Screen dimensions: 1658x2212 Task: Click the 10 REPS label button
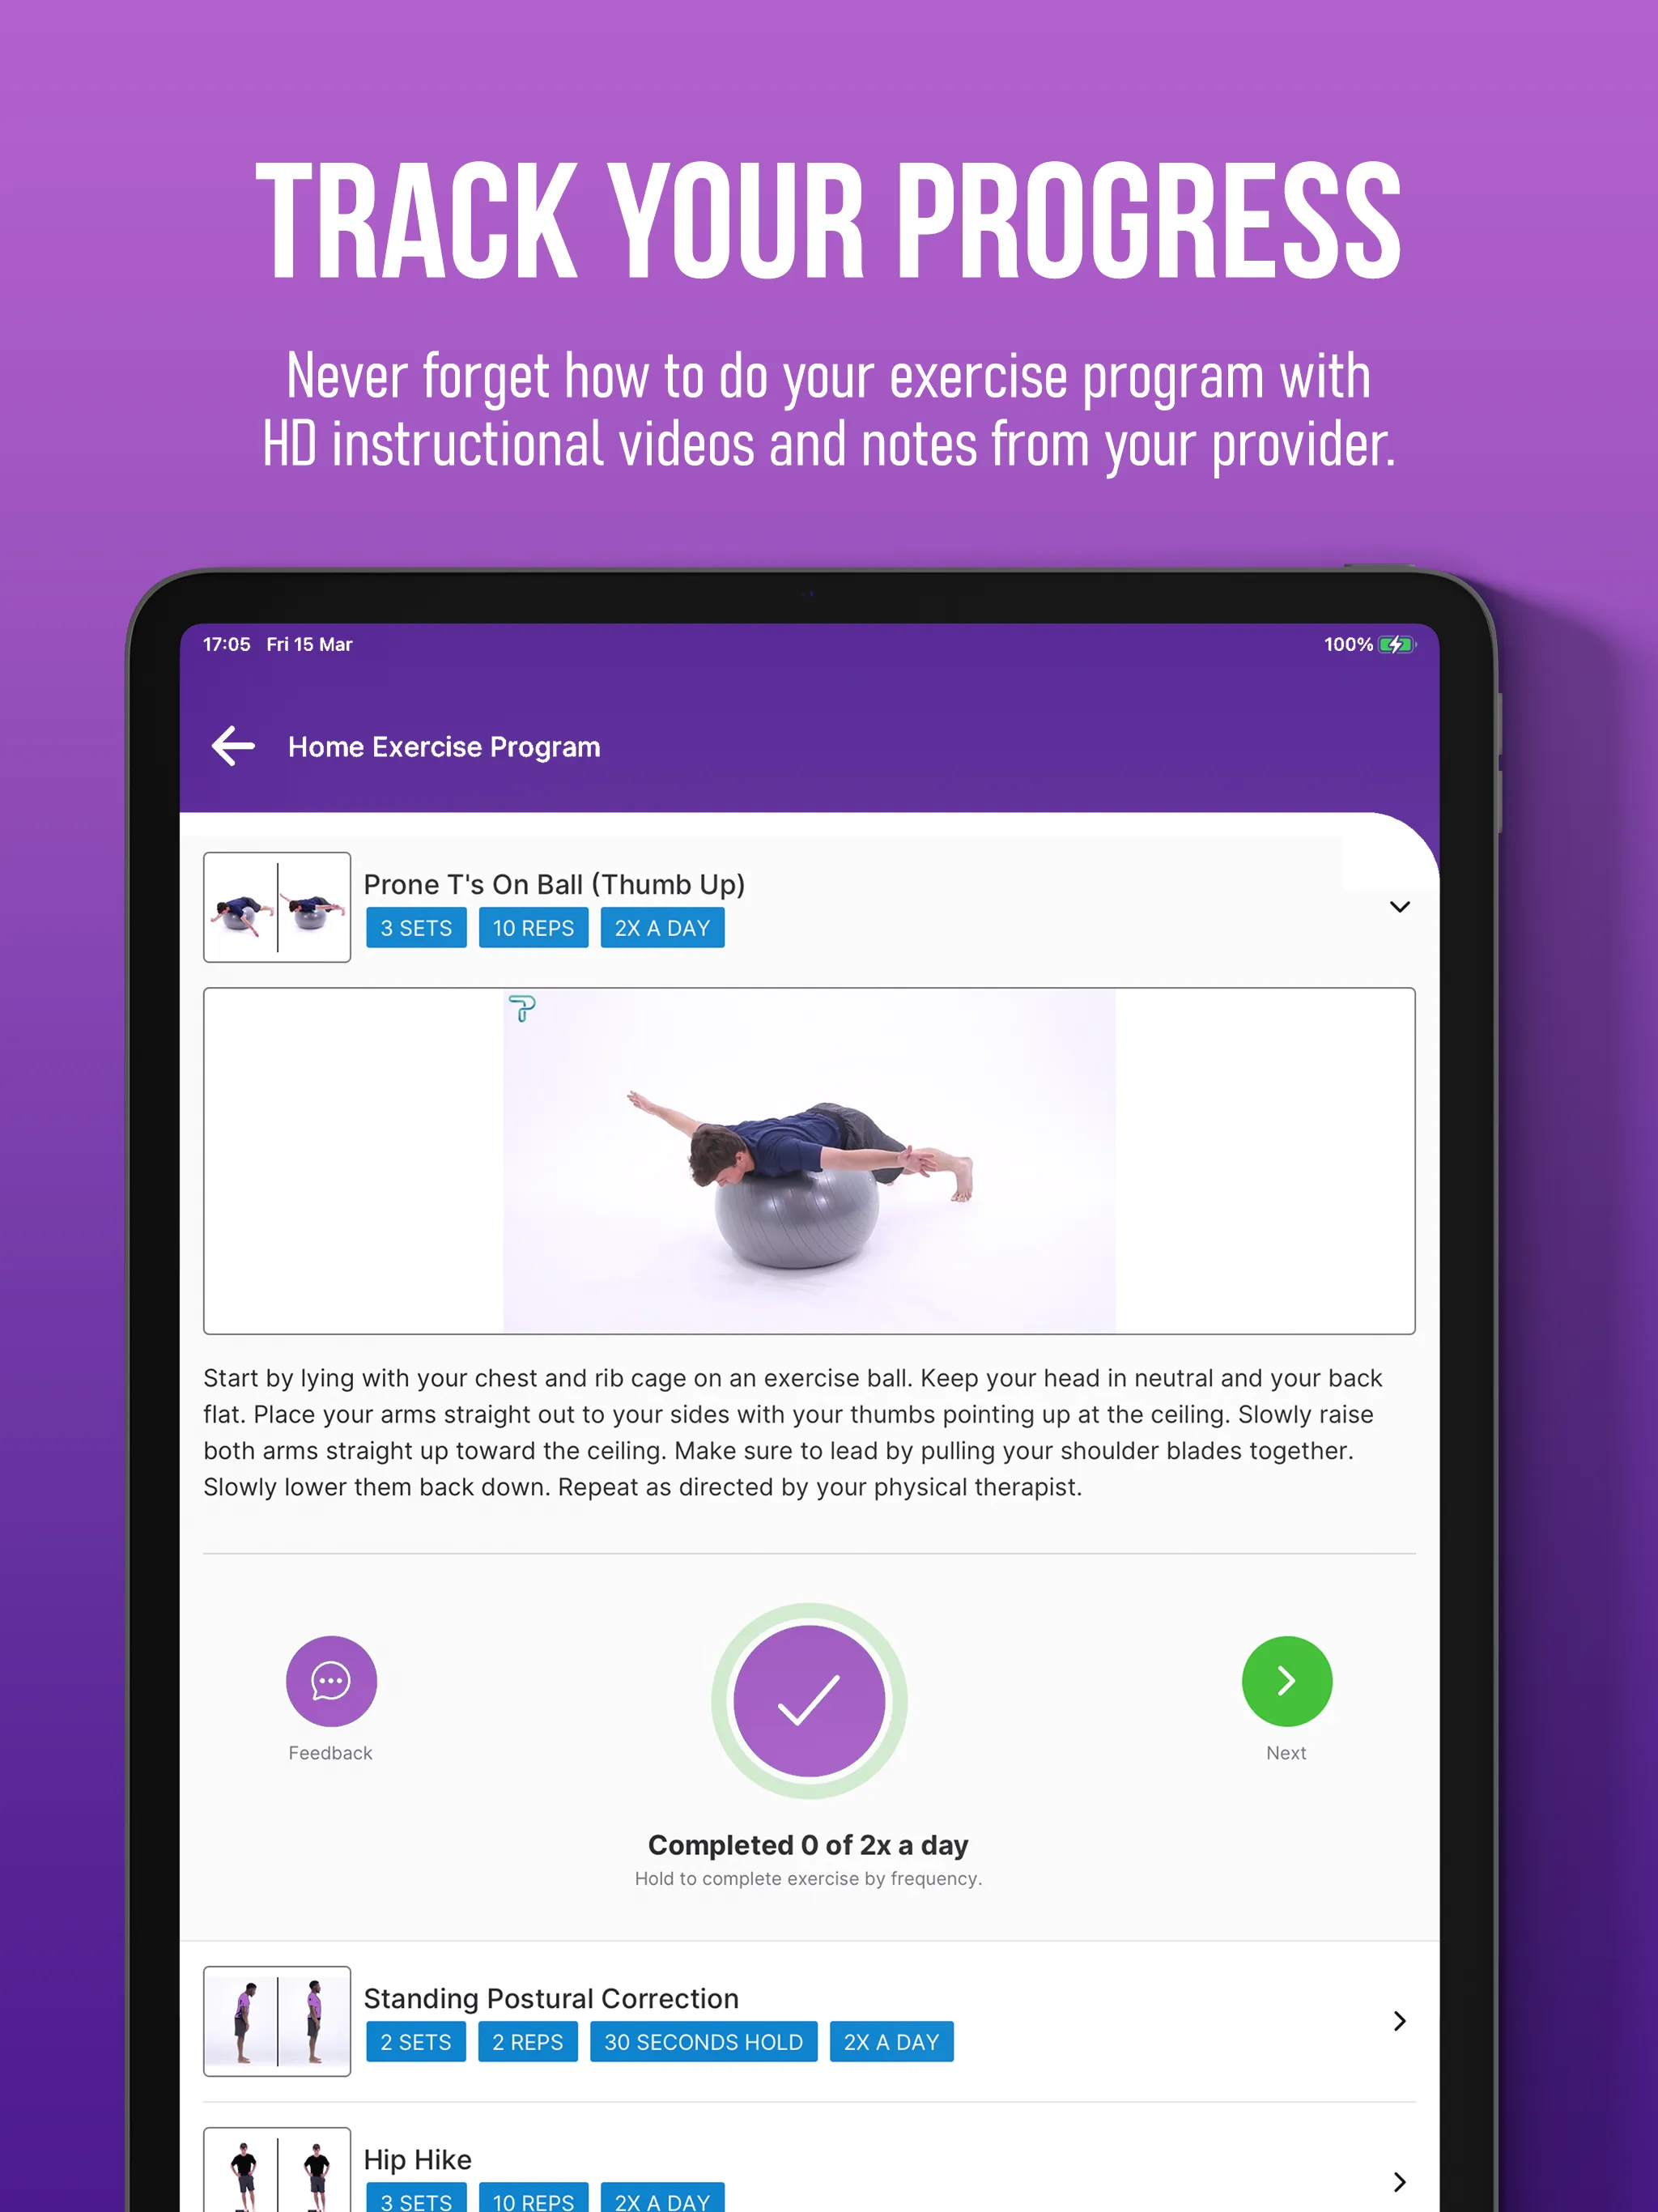tap(533, 926)
